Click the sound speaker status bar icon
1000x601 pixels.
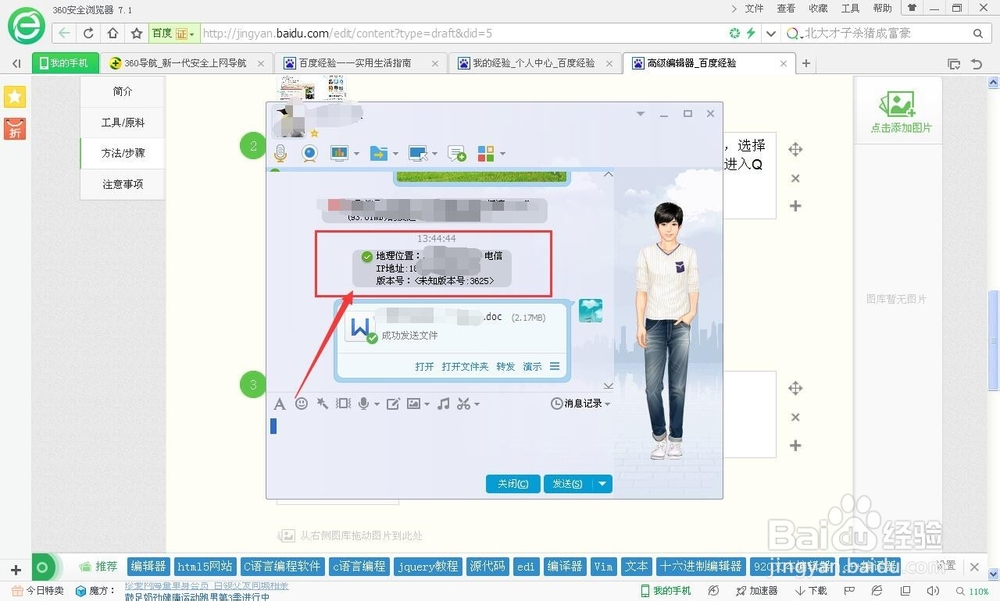(x=933, y=591)
